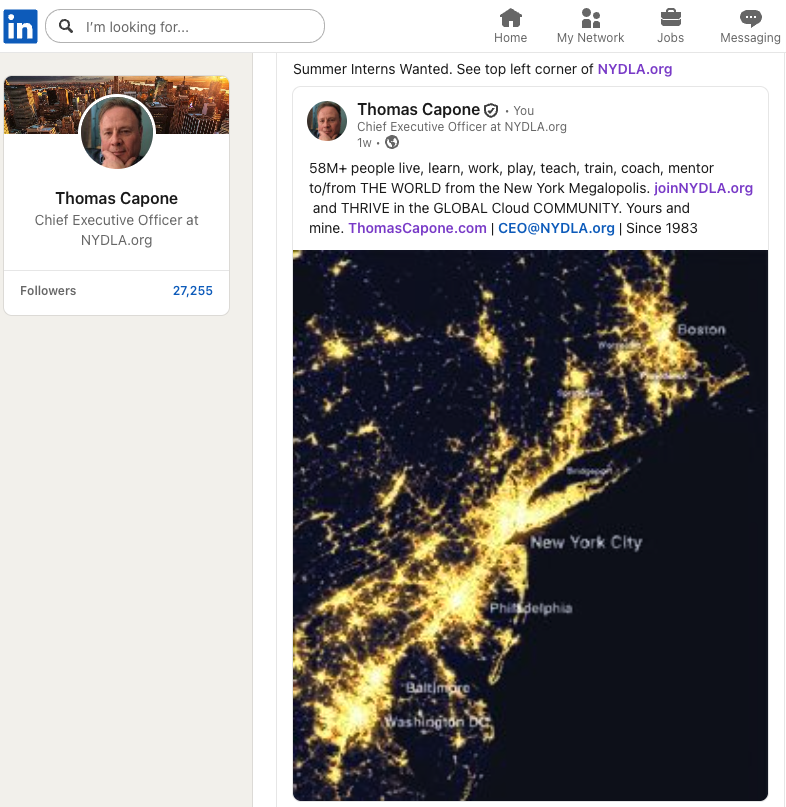
Task: Click the verified shield badge beside the author name
Action: pyautogui.click(x=492, y=110)
